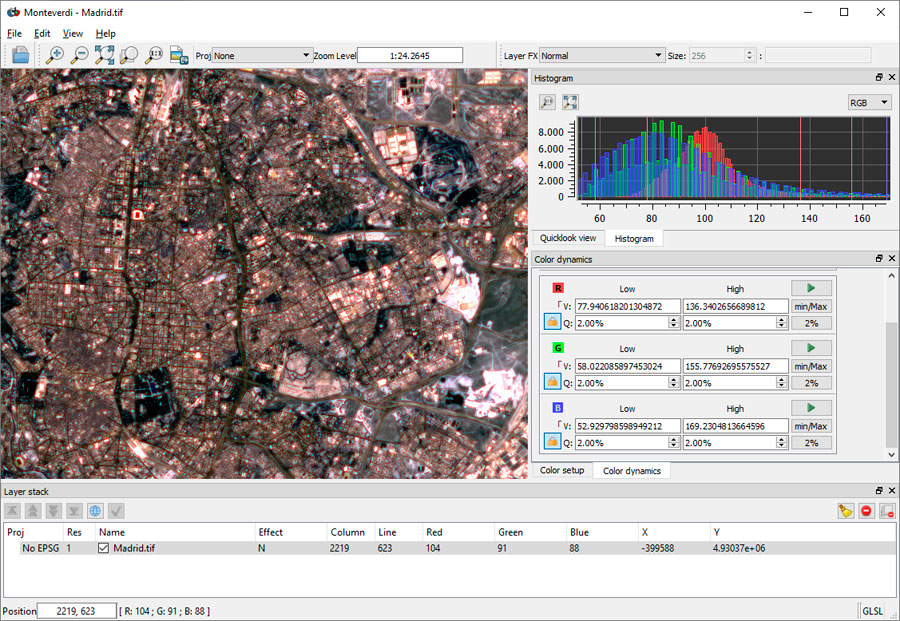Open the File menu
Screen dimensions: 900x621
point(14,34)
